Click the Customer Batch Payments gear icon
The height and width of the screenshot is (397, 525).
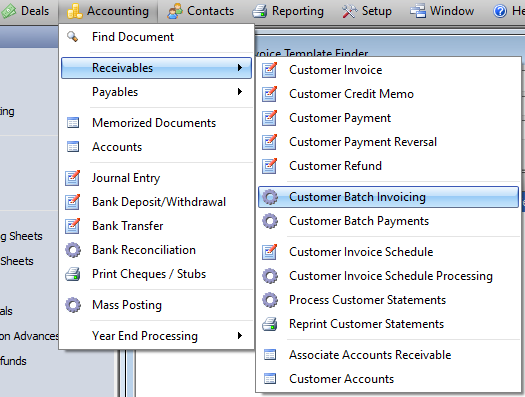tap(270, 221)
